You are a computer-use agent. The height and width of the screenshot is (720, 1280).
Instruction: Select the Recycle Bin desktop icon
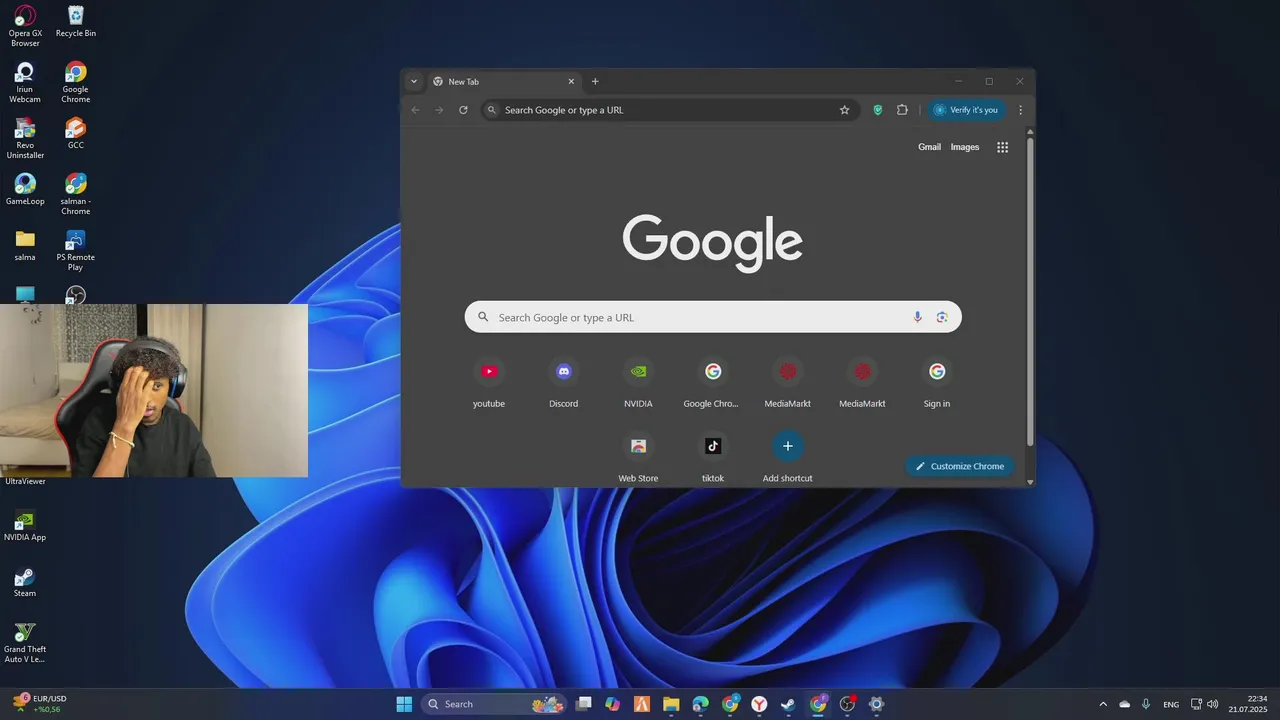(76, 21)
